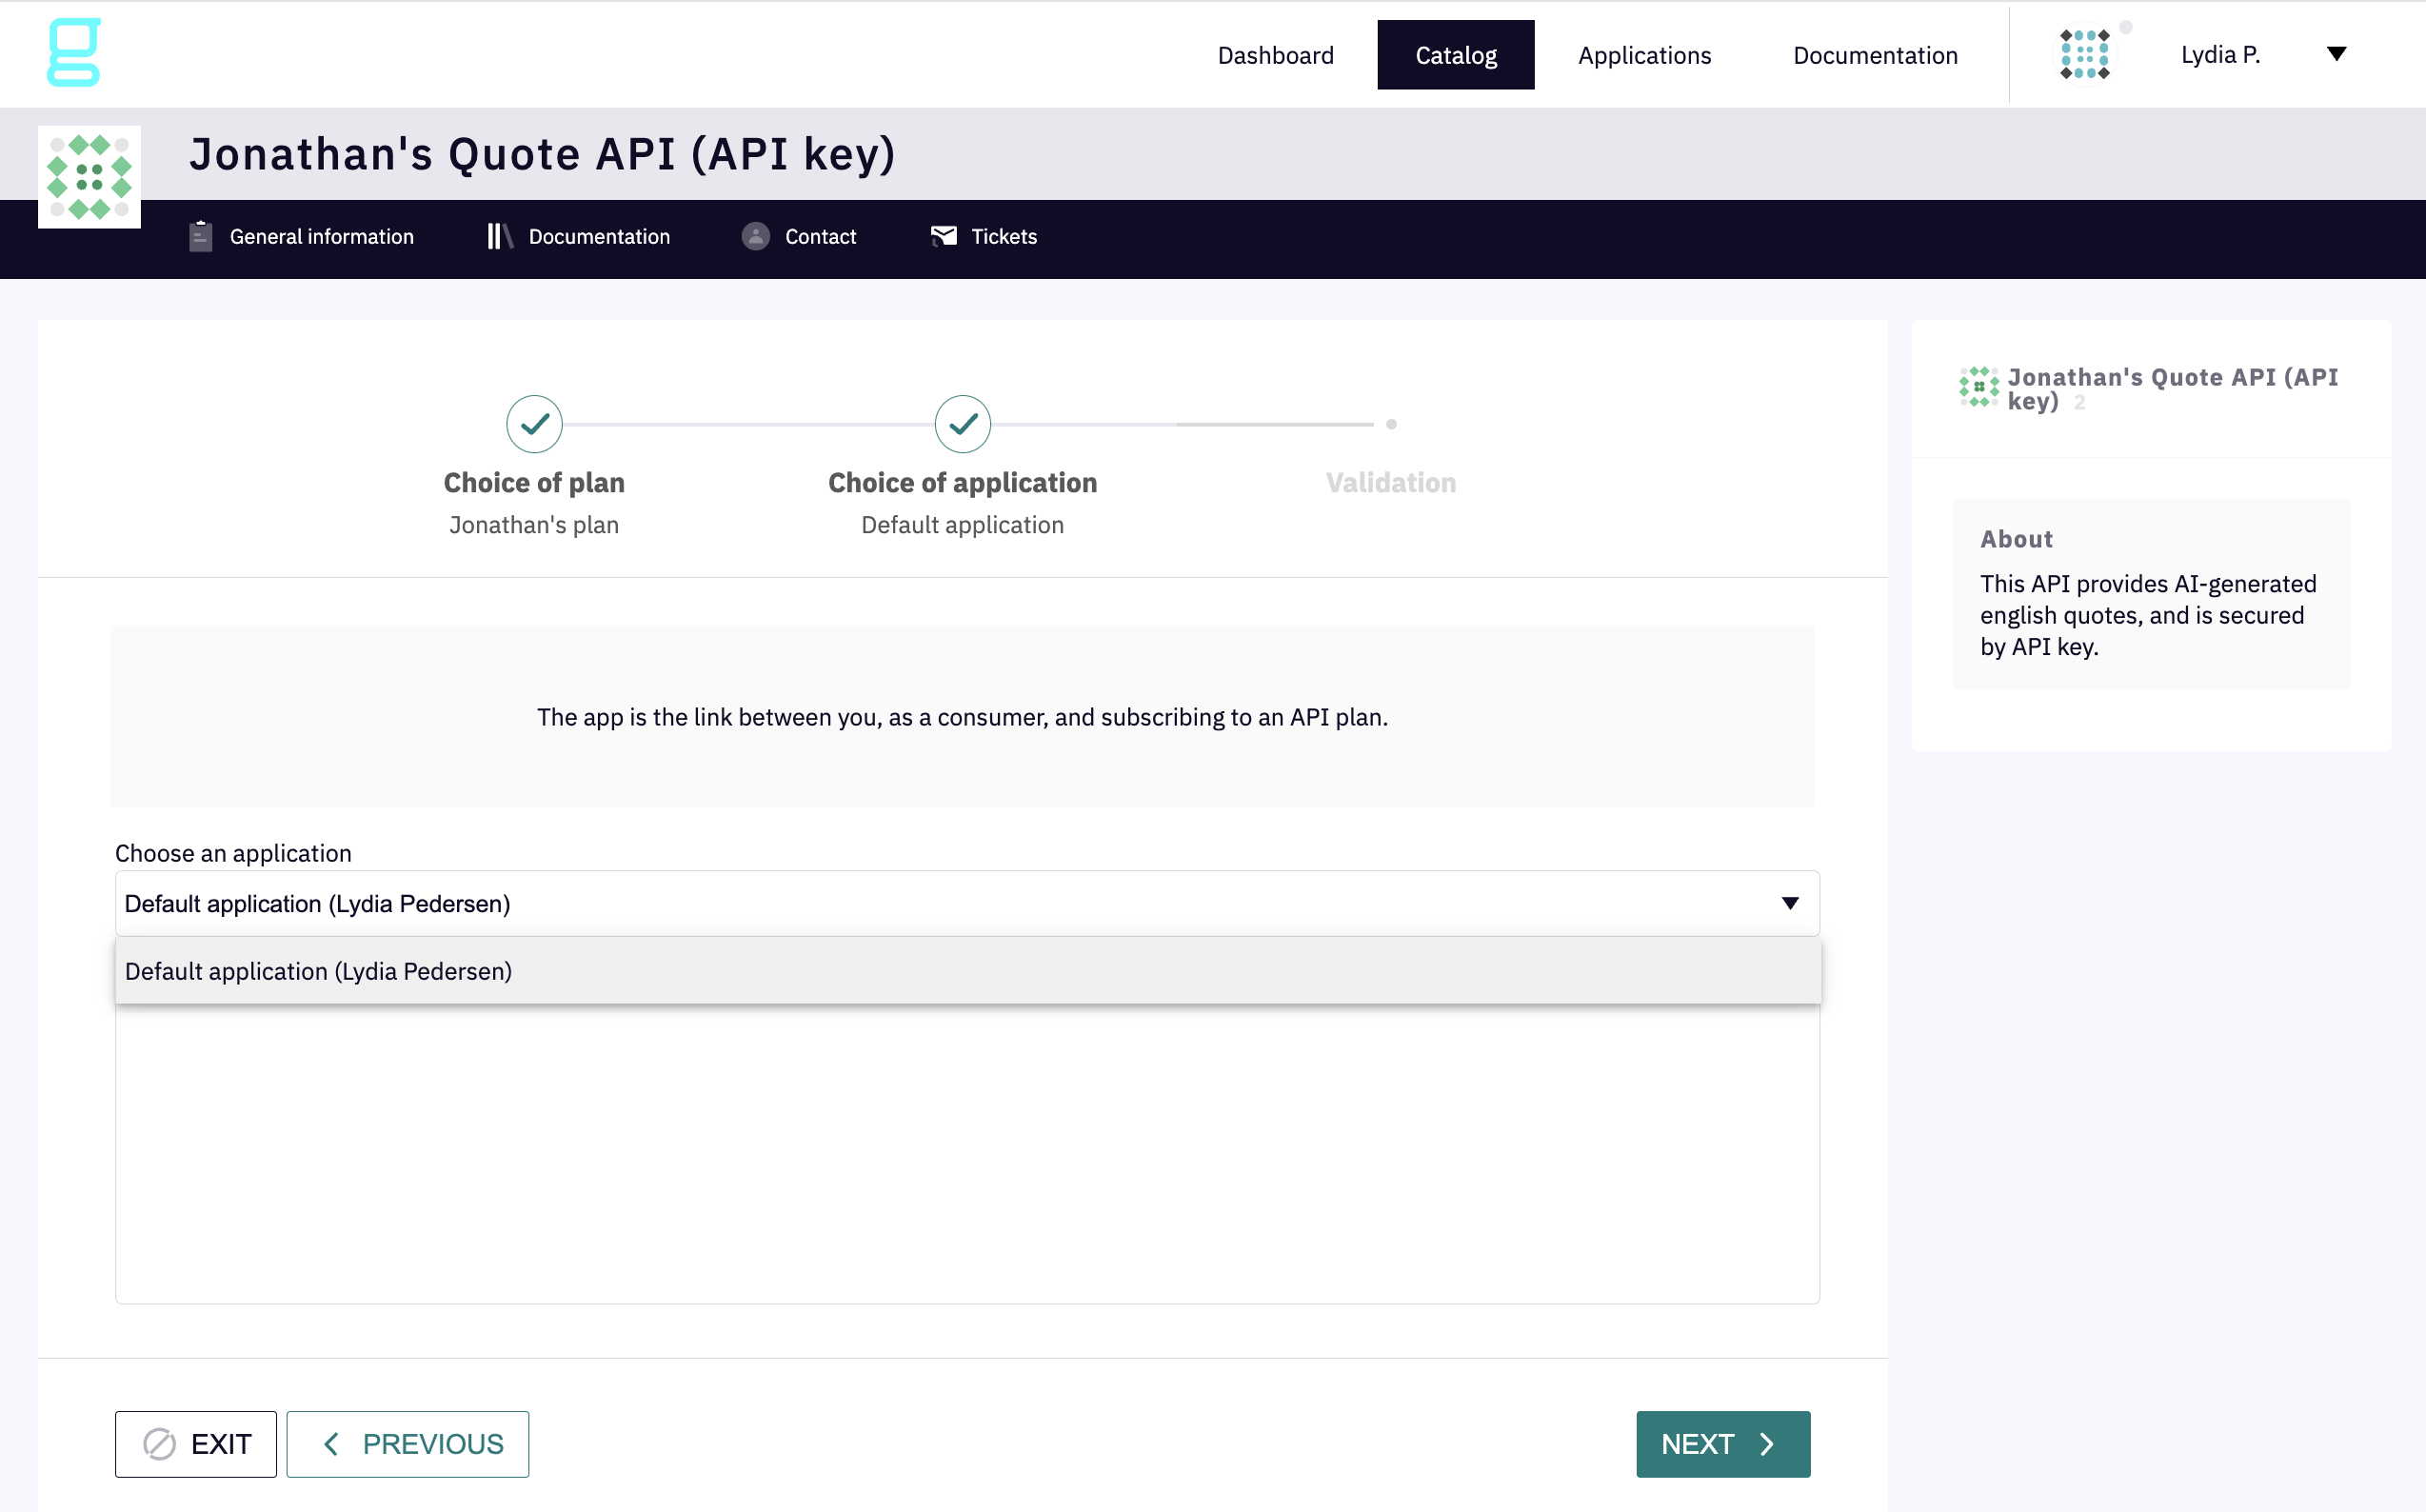This screenshot has height=1512, width=2426.
Task: Click the Gravitee logo in header
Action: 74,53
